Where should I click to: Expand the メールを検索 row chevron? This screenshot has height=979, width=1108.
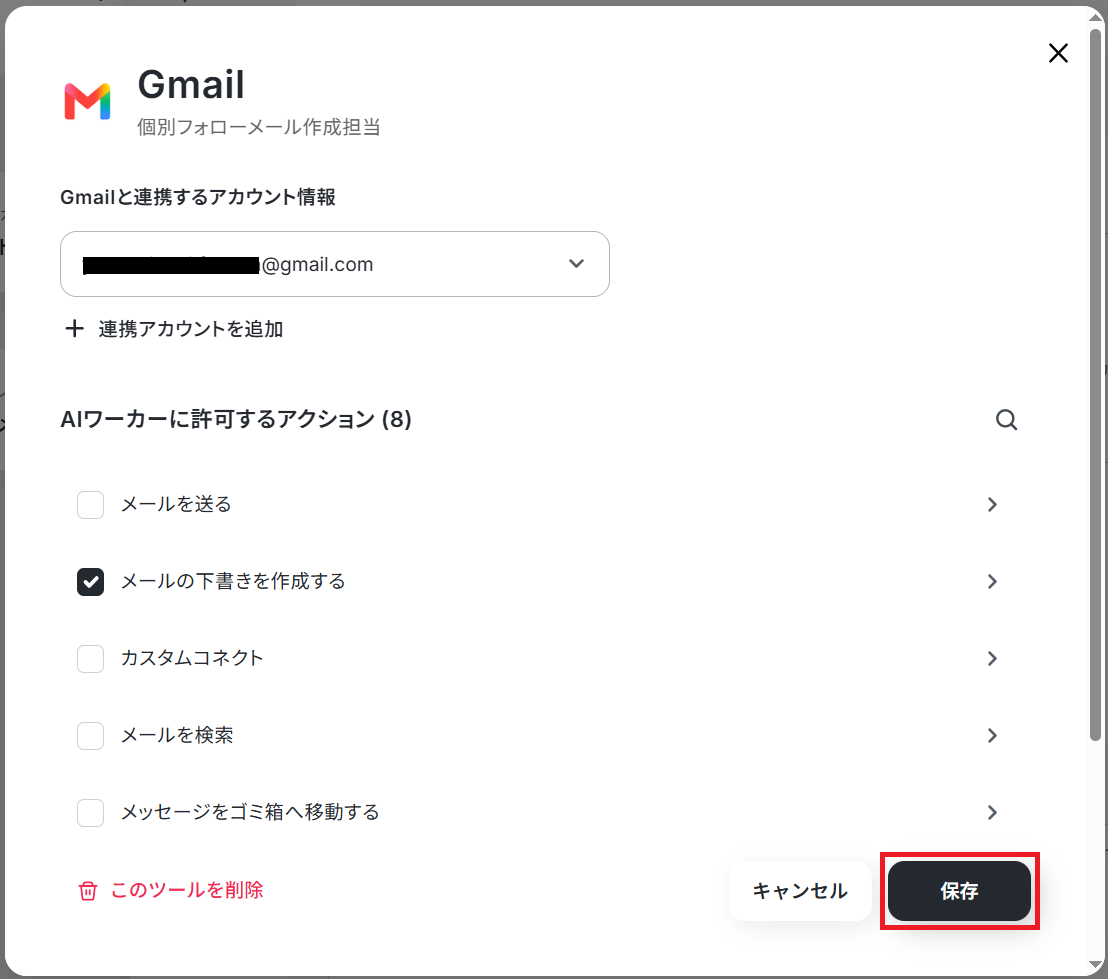point(992,736)
